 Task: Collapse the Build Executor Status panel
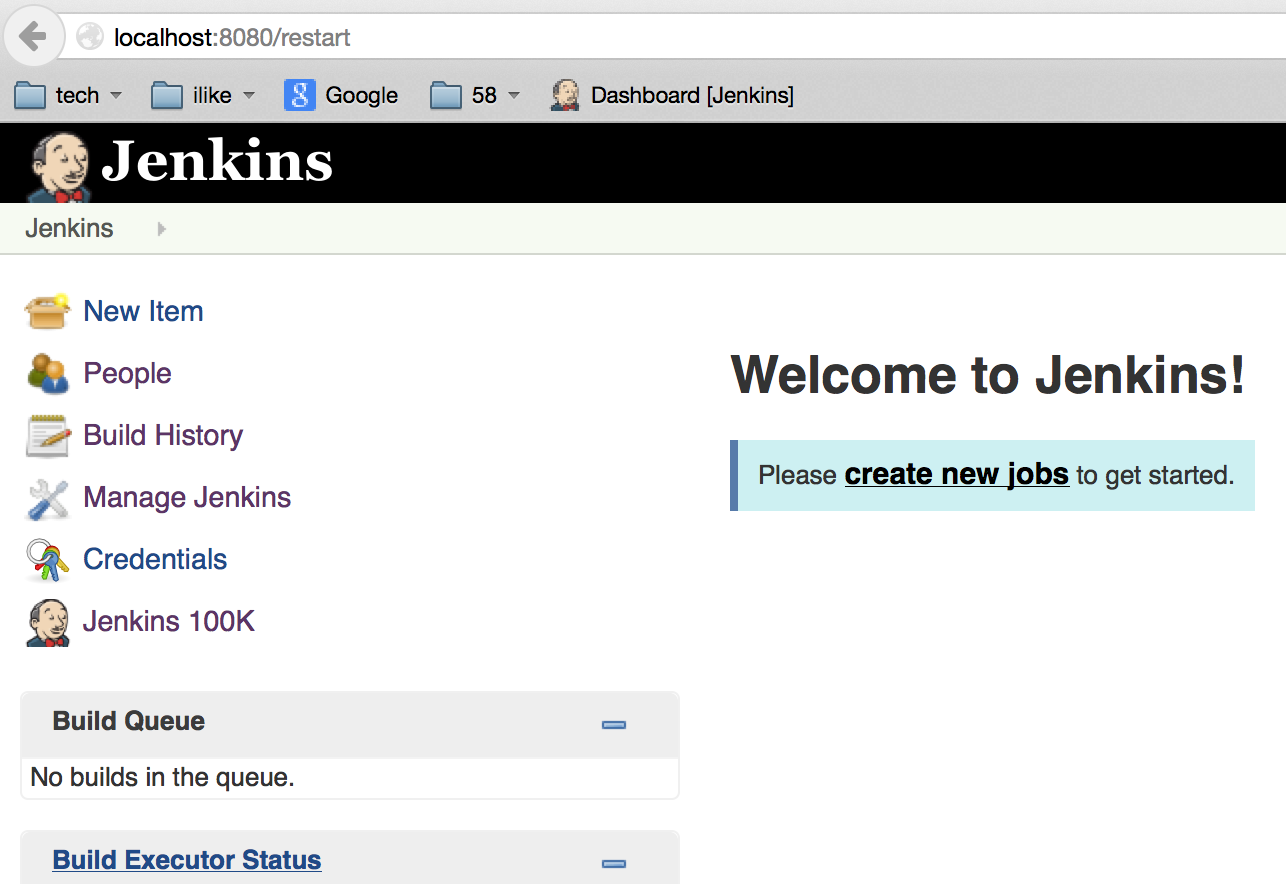(x=614, y=863)
